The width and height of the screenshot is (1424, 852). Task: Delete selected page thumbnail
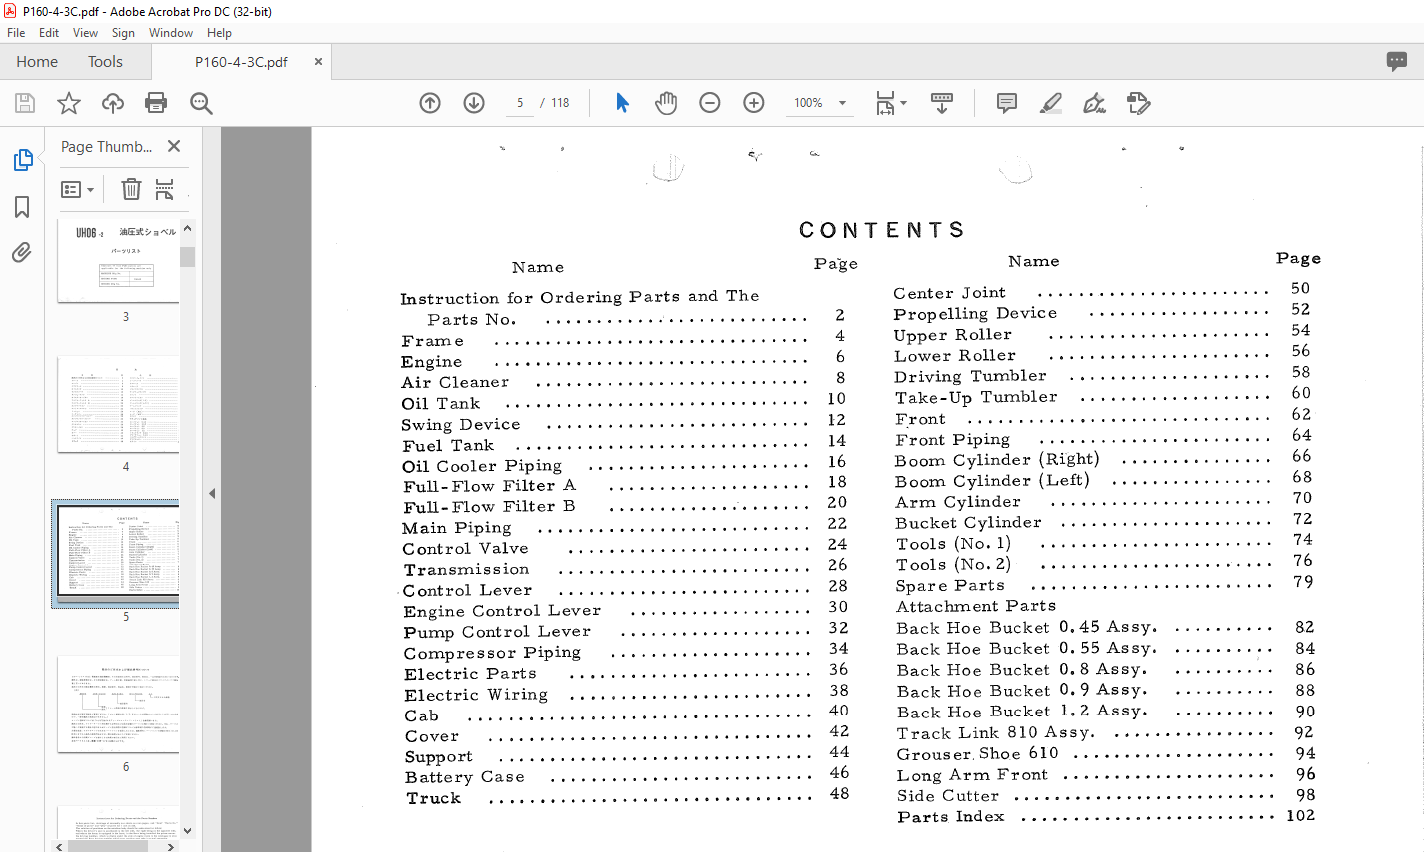click(131, 189)
